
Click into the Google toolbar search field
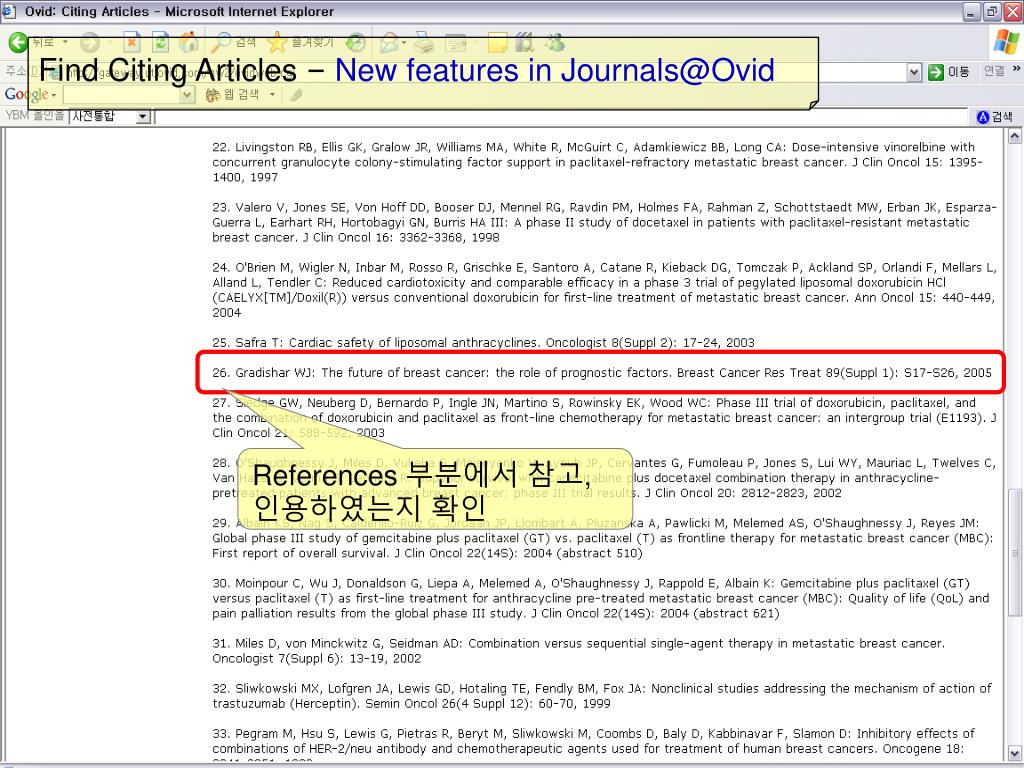[x=122, y=95]
